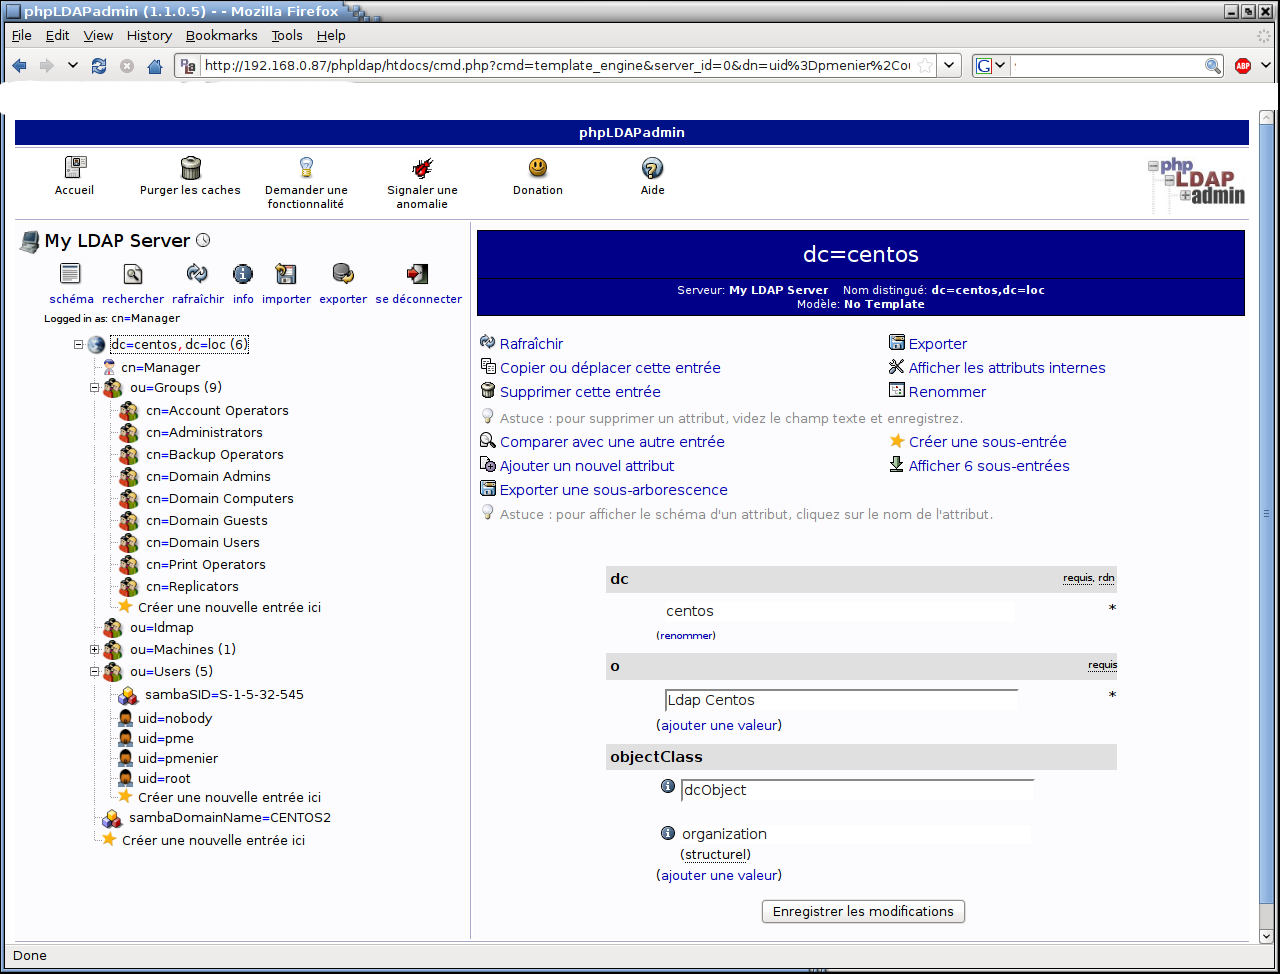
Task: Open the History menu
Action: pos(149,35)
